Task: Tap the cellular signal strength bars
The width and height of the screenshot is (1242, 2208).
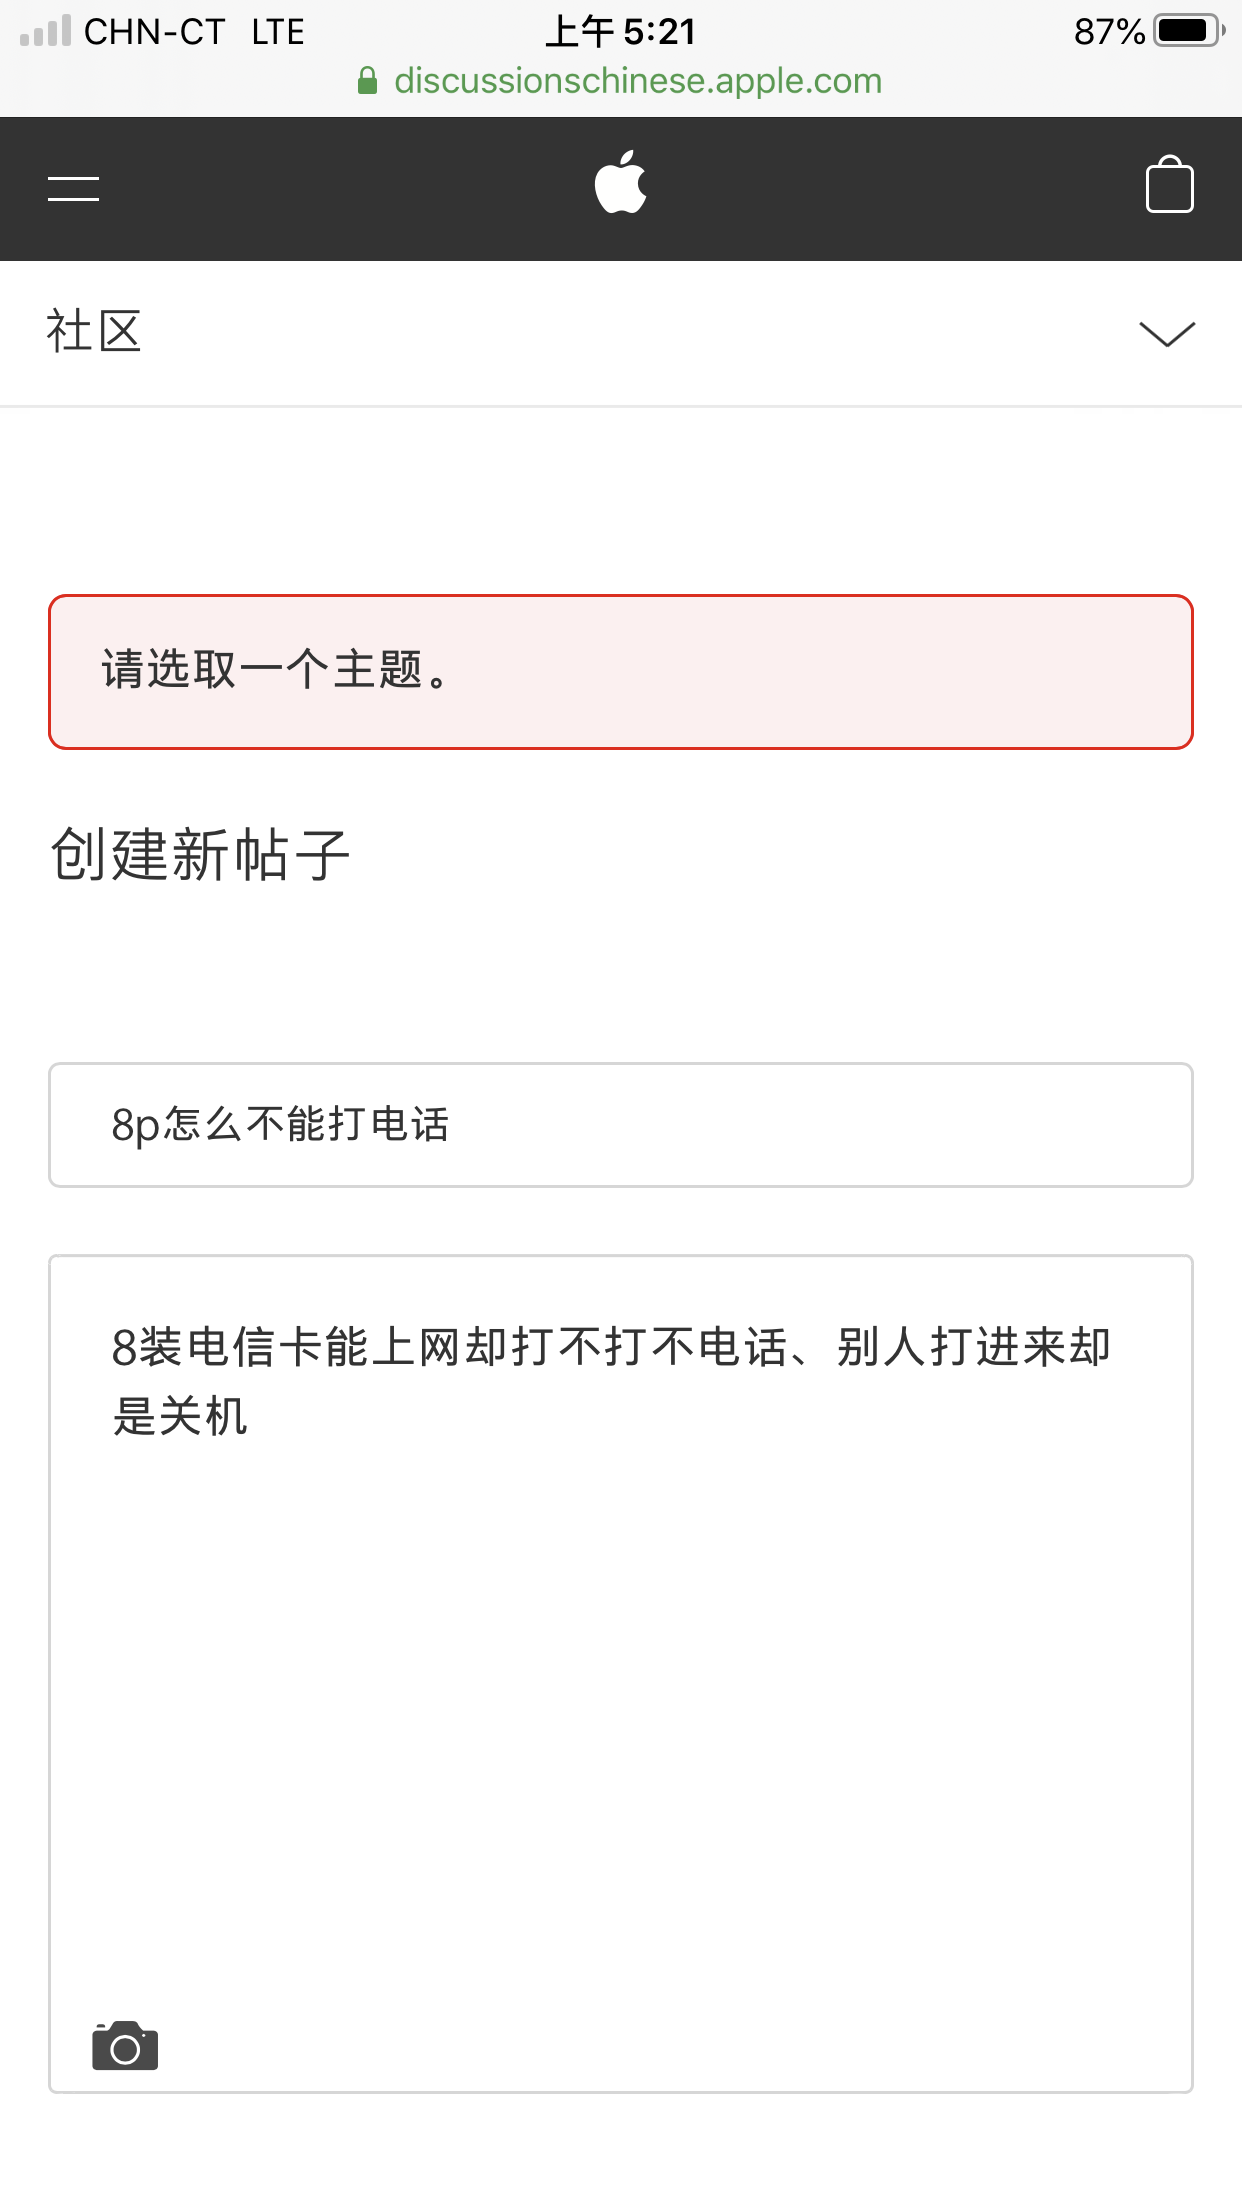Action: [46, 31]
